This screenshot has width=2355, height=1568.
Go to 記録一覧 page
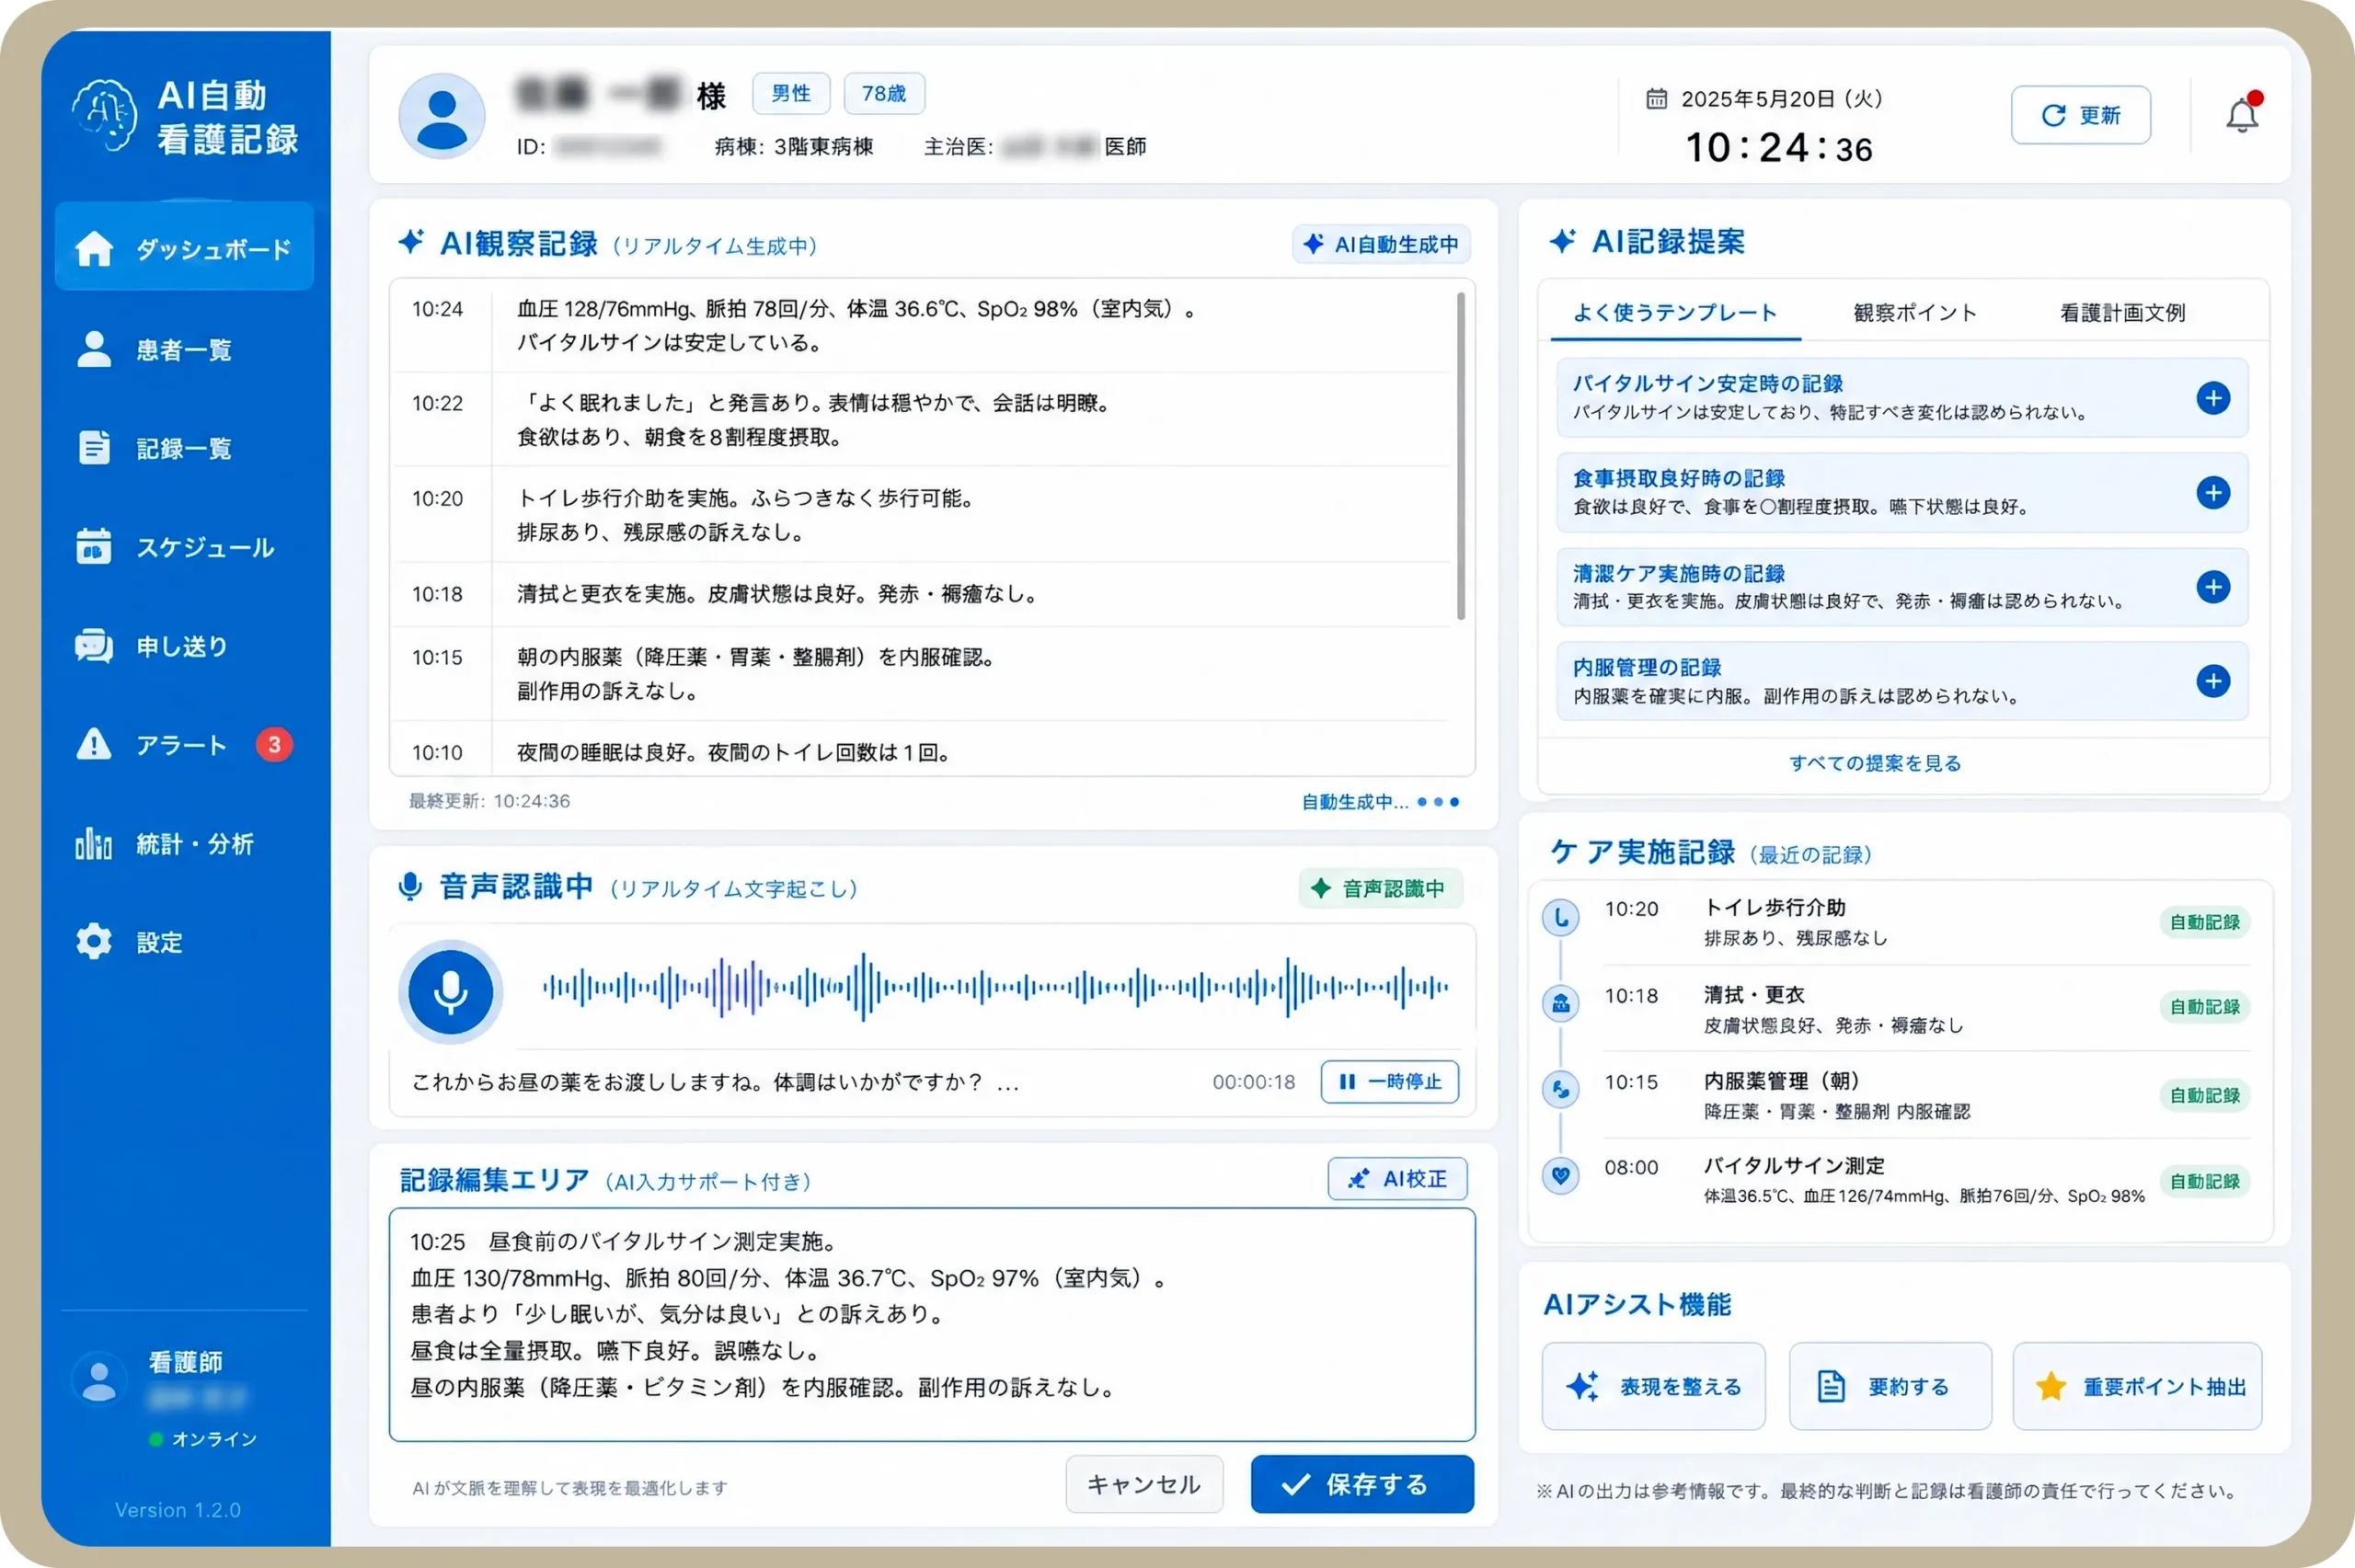(x=154, y=448)
